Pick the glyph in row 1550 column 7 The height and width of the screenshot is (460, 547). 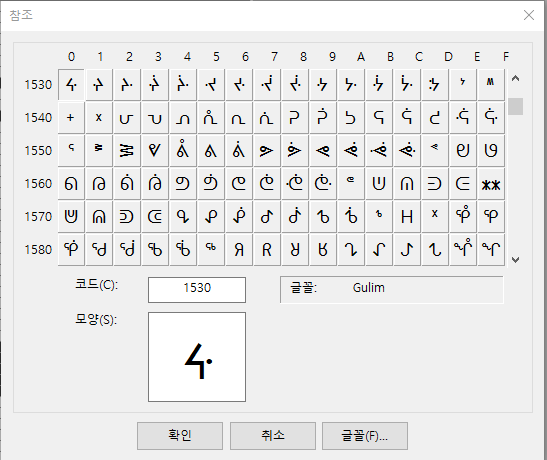tap(267, 151)
